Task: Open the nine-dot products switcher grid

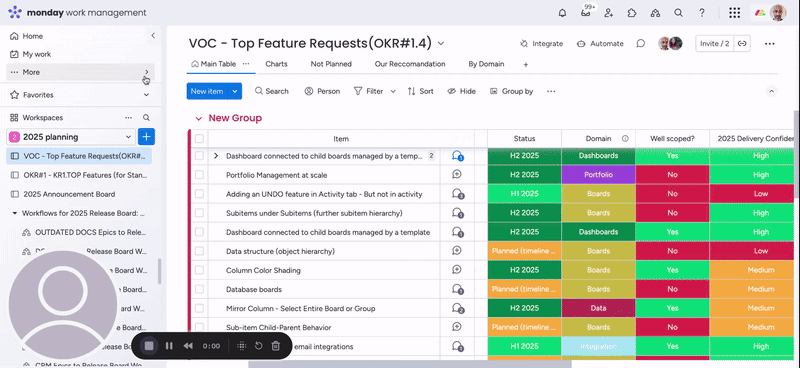Action: pyautogui.click(x=734, y=13)
